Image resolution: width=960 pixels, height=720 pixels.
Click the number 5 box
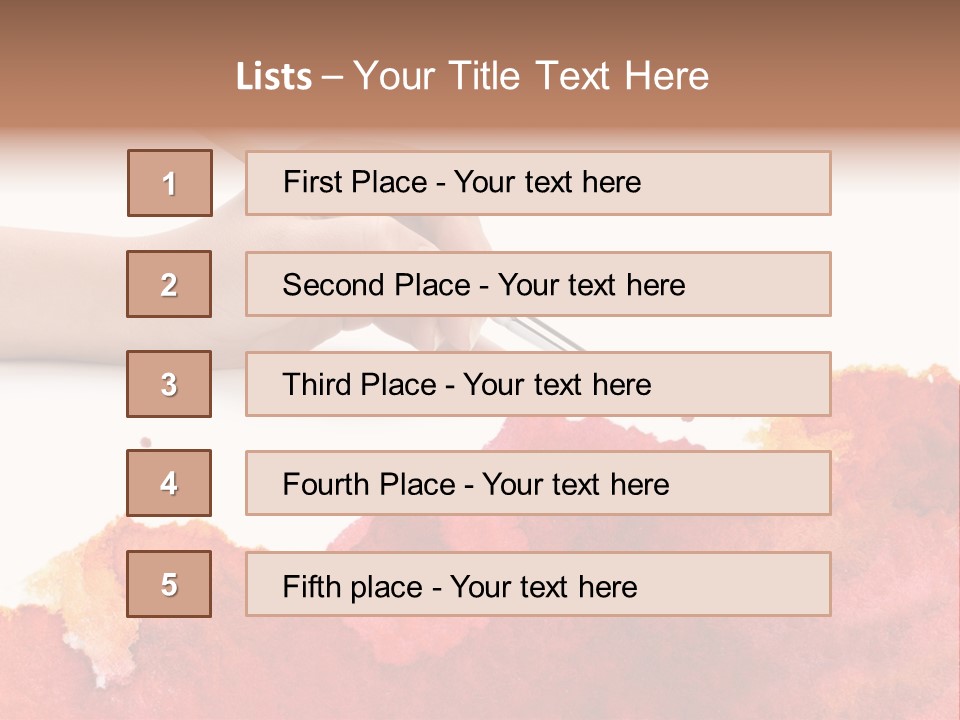coord(169,584)
